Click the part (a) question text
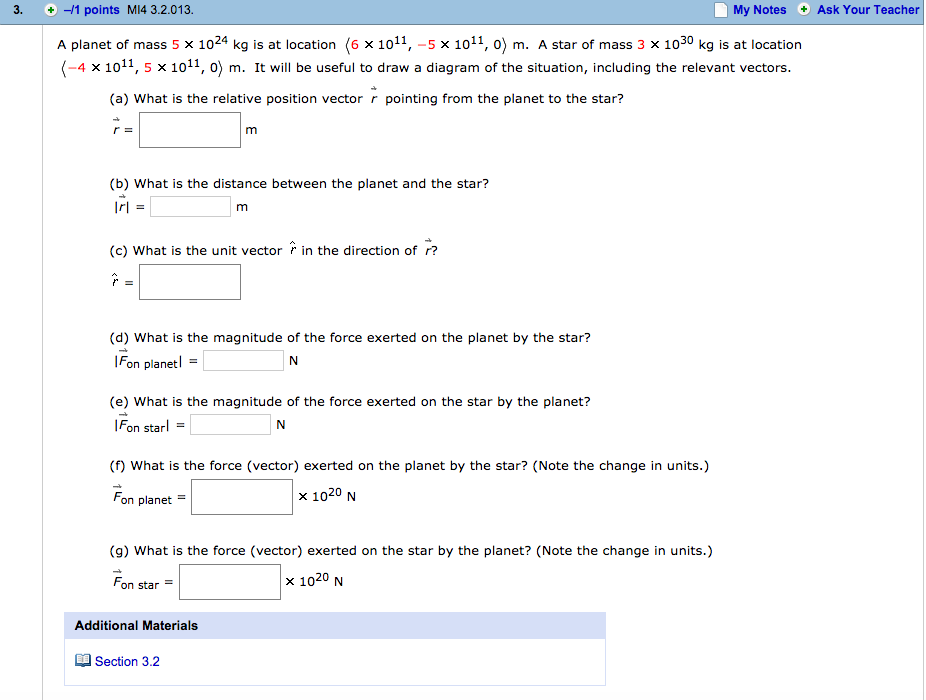926x700 pixels. click(x=366, y=99)
